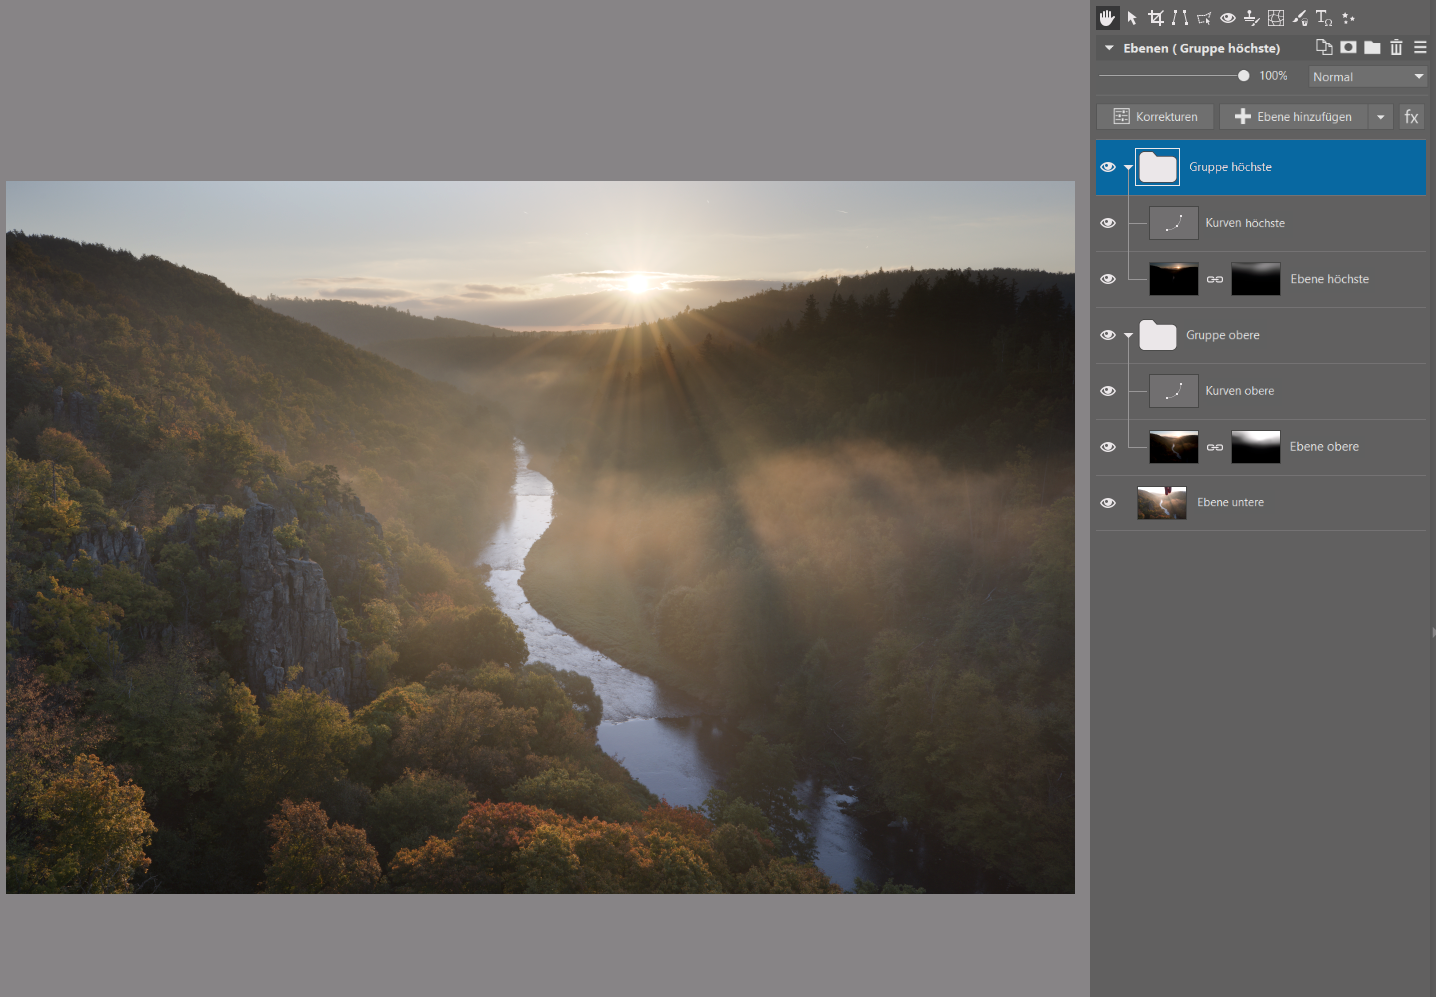Select the Ebene obere mask thumbnail
This screenshot has width=1436, height=997.
click(1256, 447)
